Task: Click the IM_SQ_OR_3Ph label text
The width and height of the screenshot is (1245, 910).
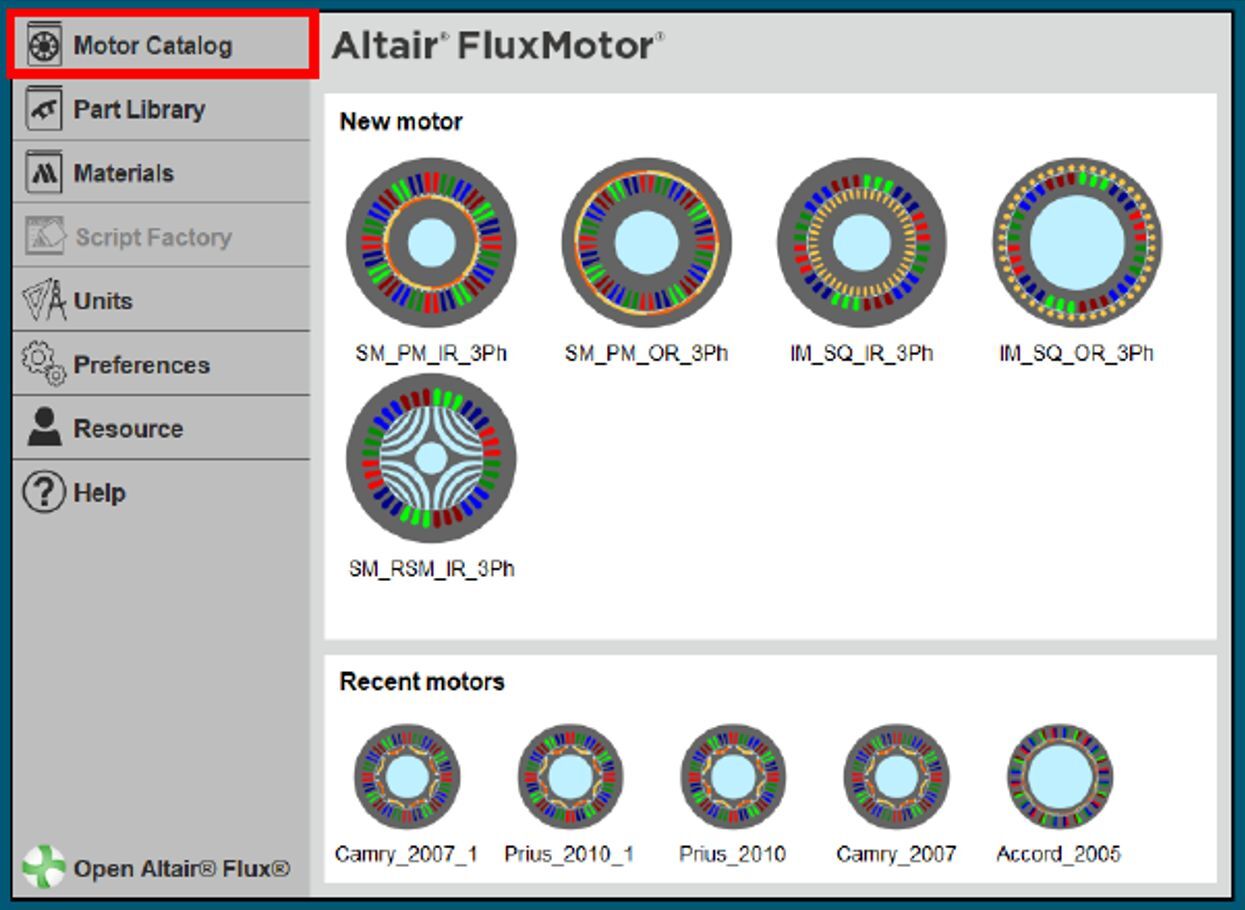Action: coord(1077,353)
